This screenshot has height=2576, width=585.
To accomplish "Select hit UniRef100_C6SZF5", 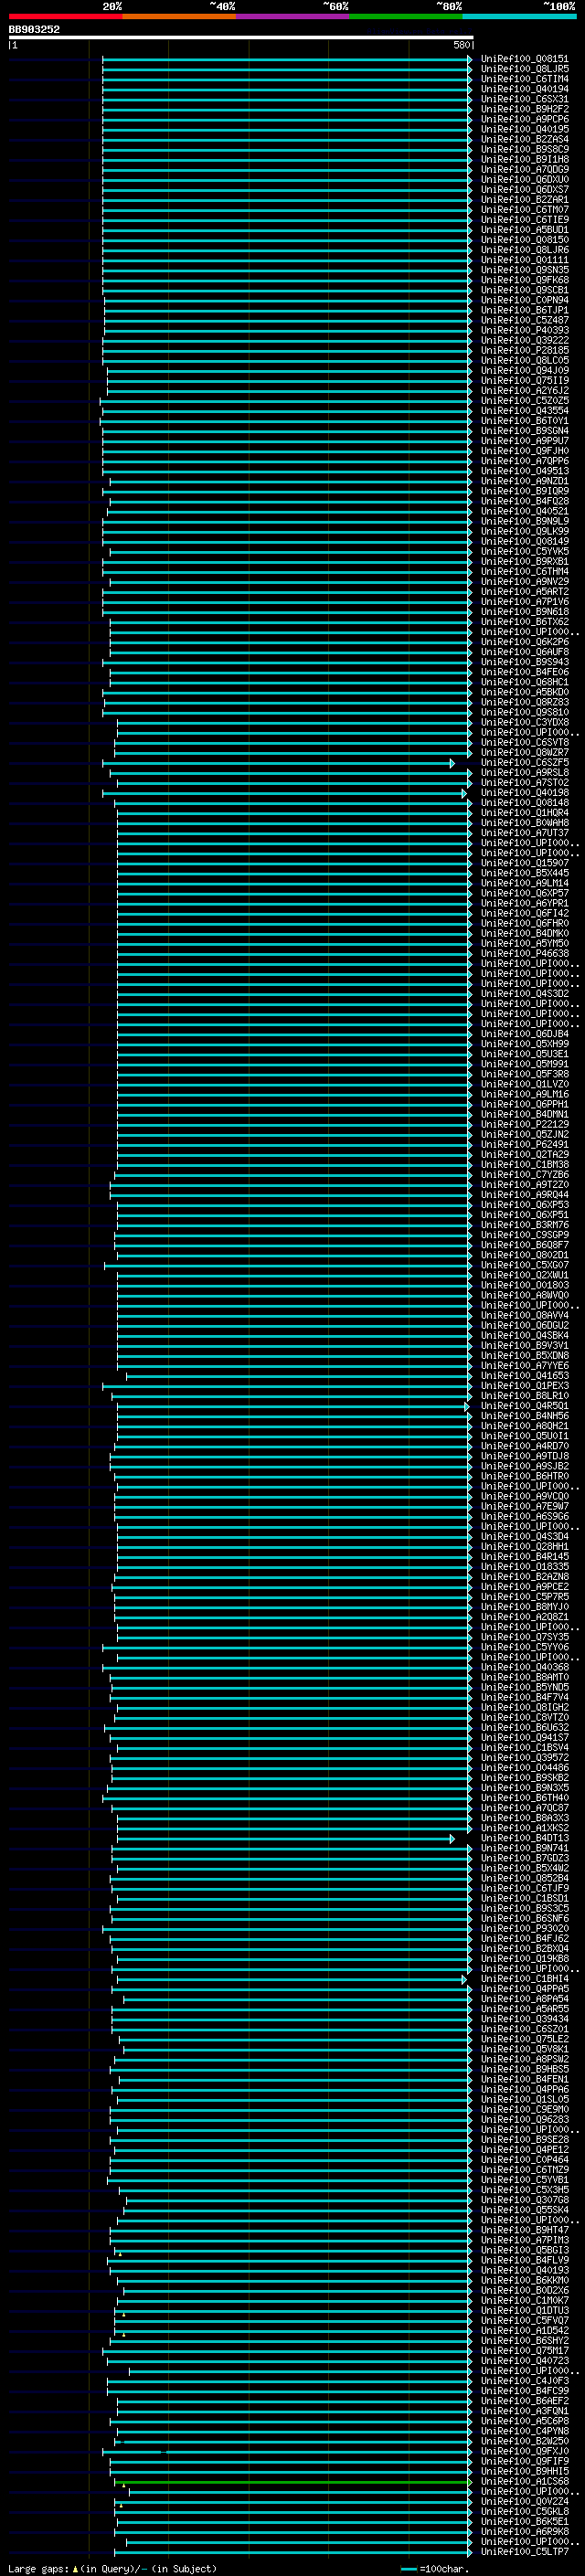I will (x=525, y=763).
